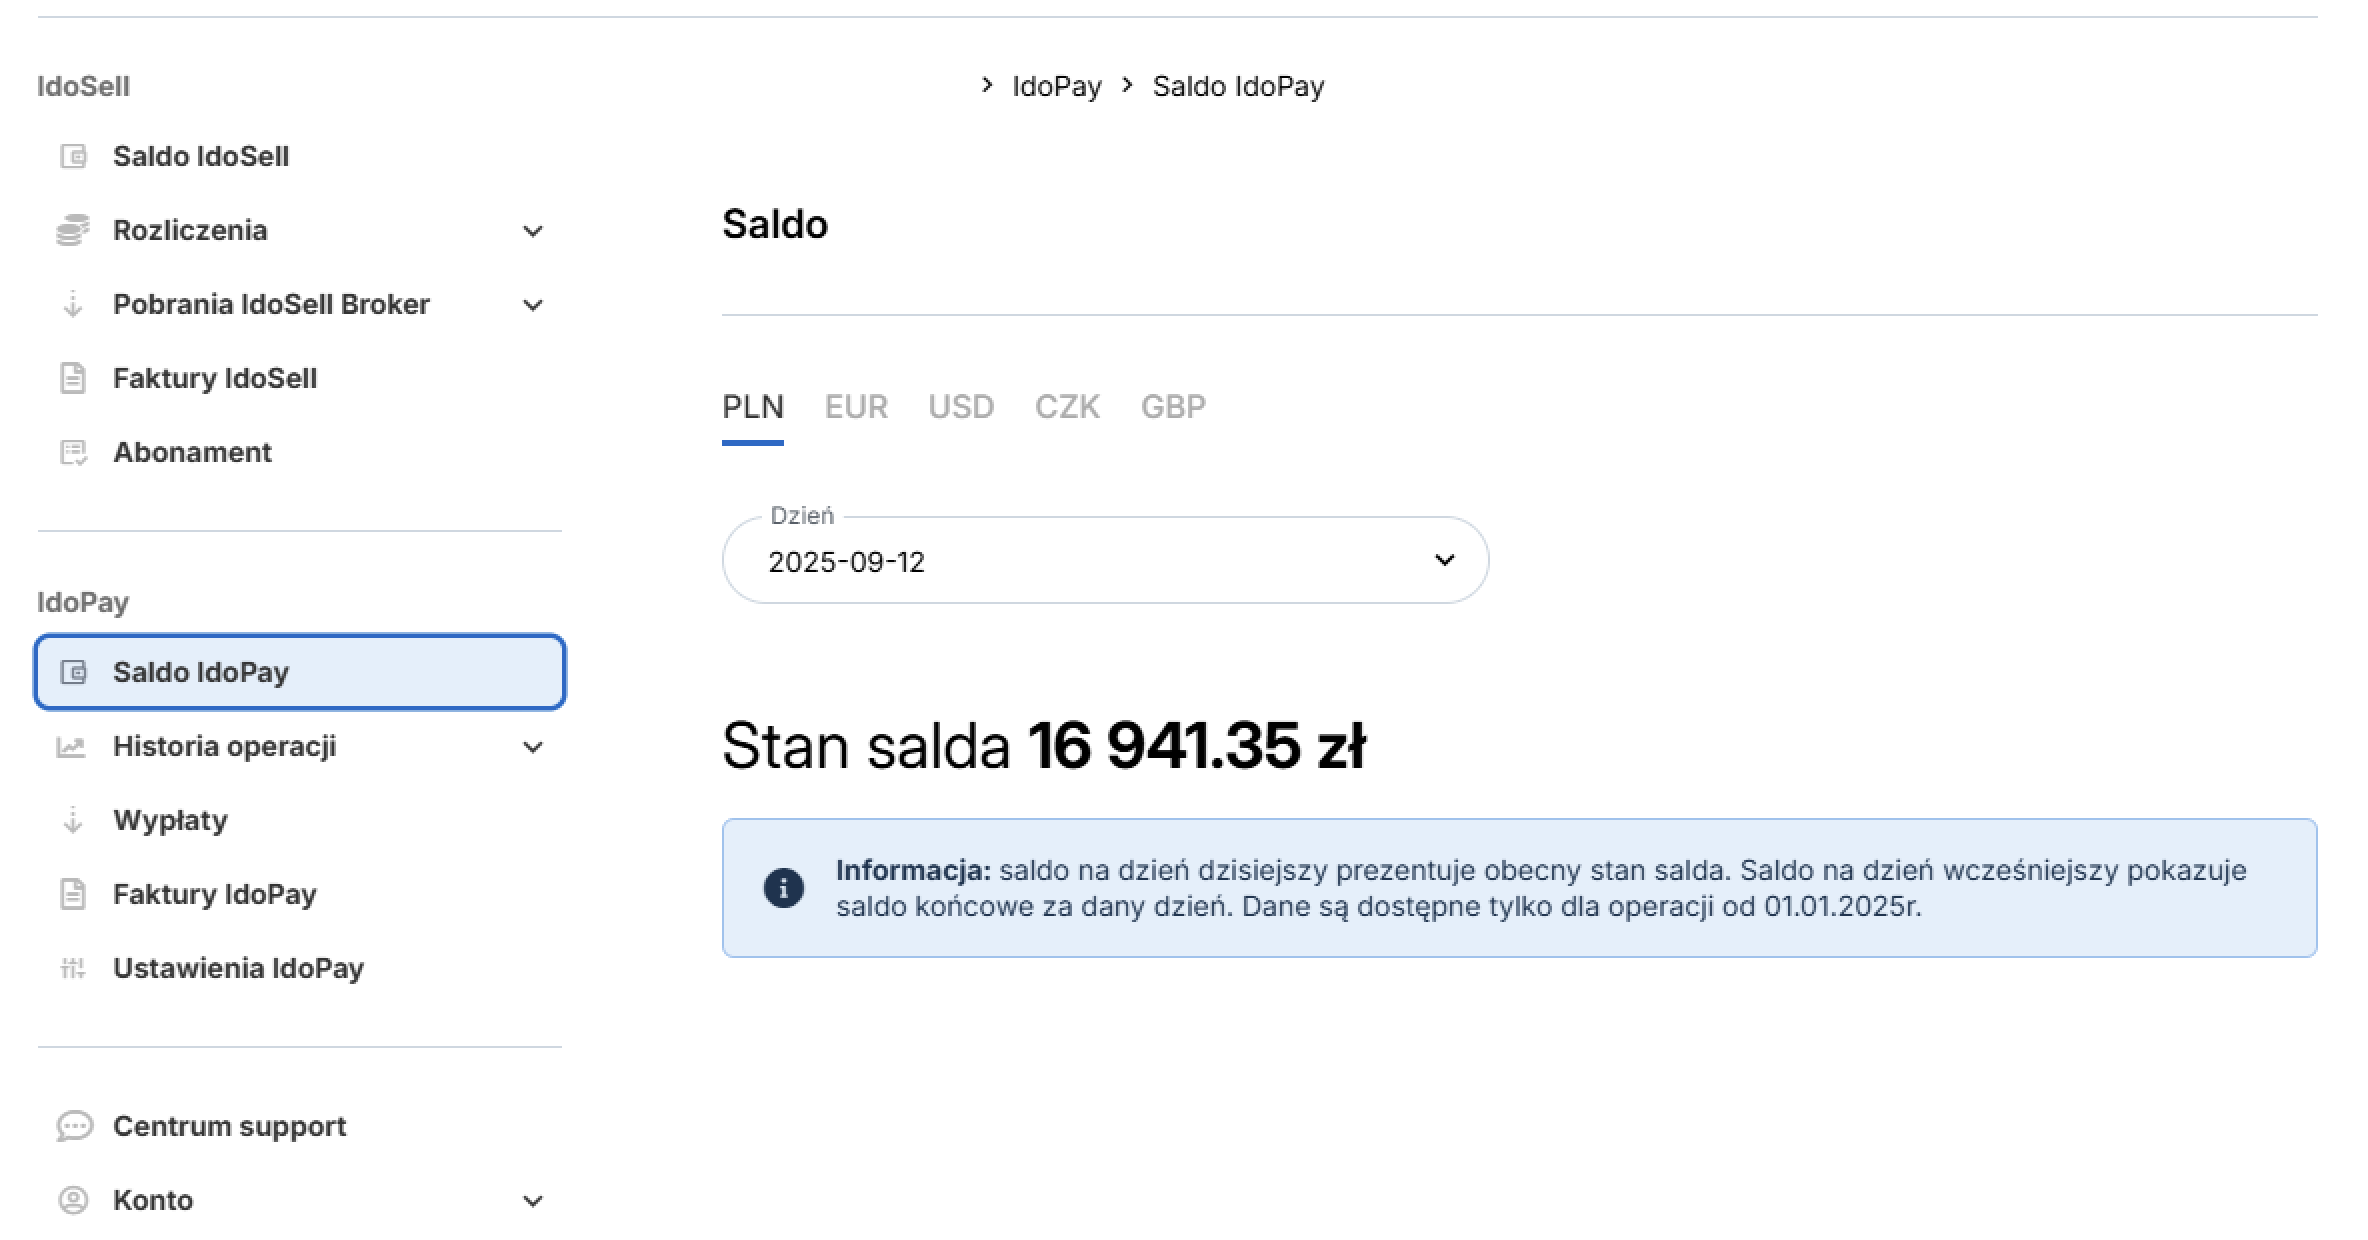The height and width of the screenshot is (1240, 2368).
Task: Go to IdoPay in the breadcrumb
Action: [x=1056, y=86]
